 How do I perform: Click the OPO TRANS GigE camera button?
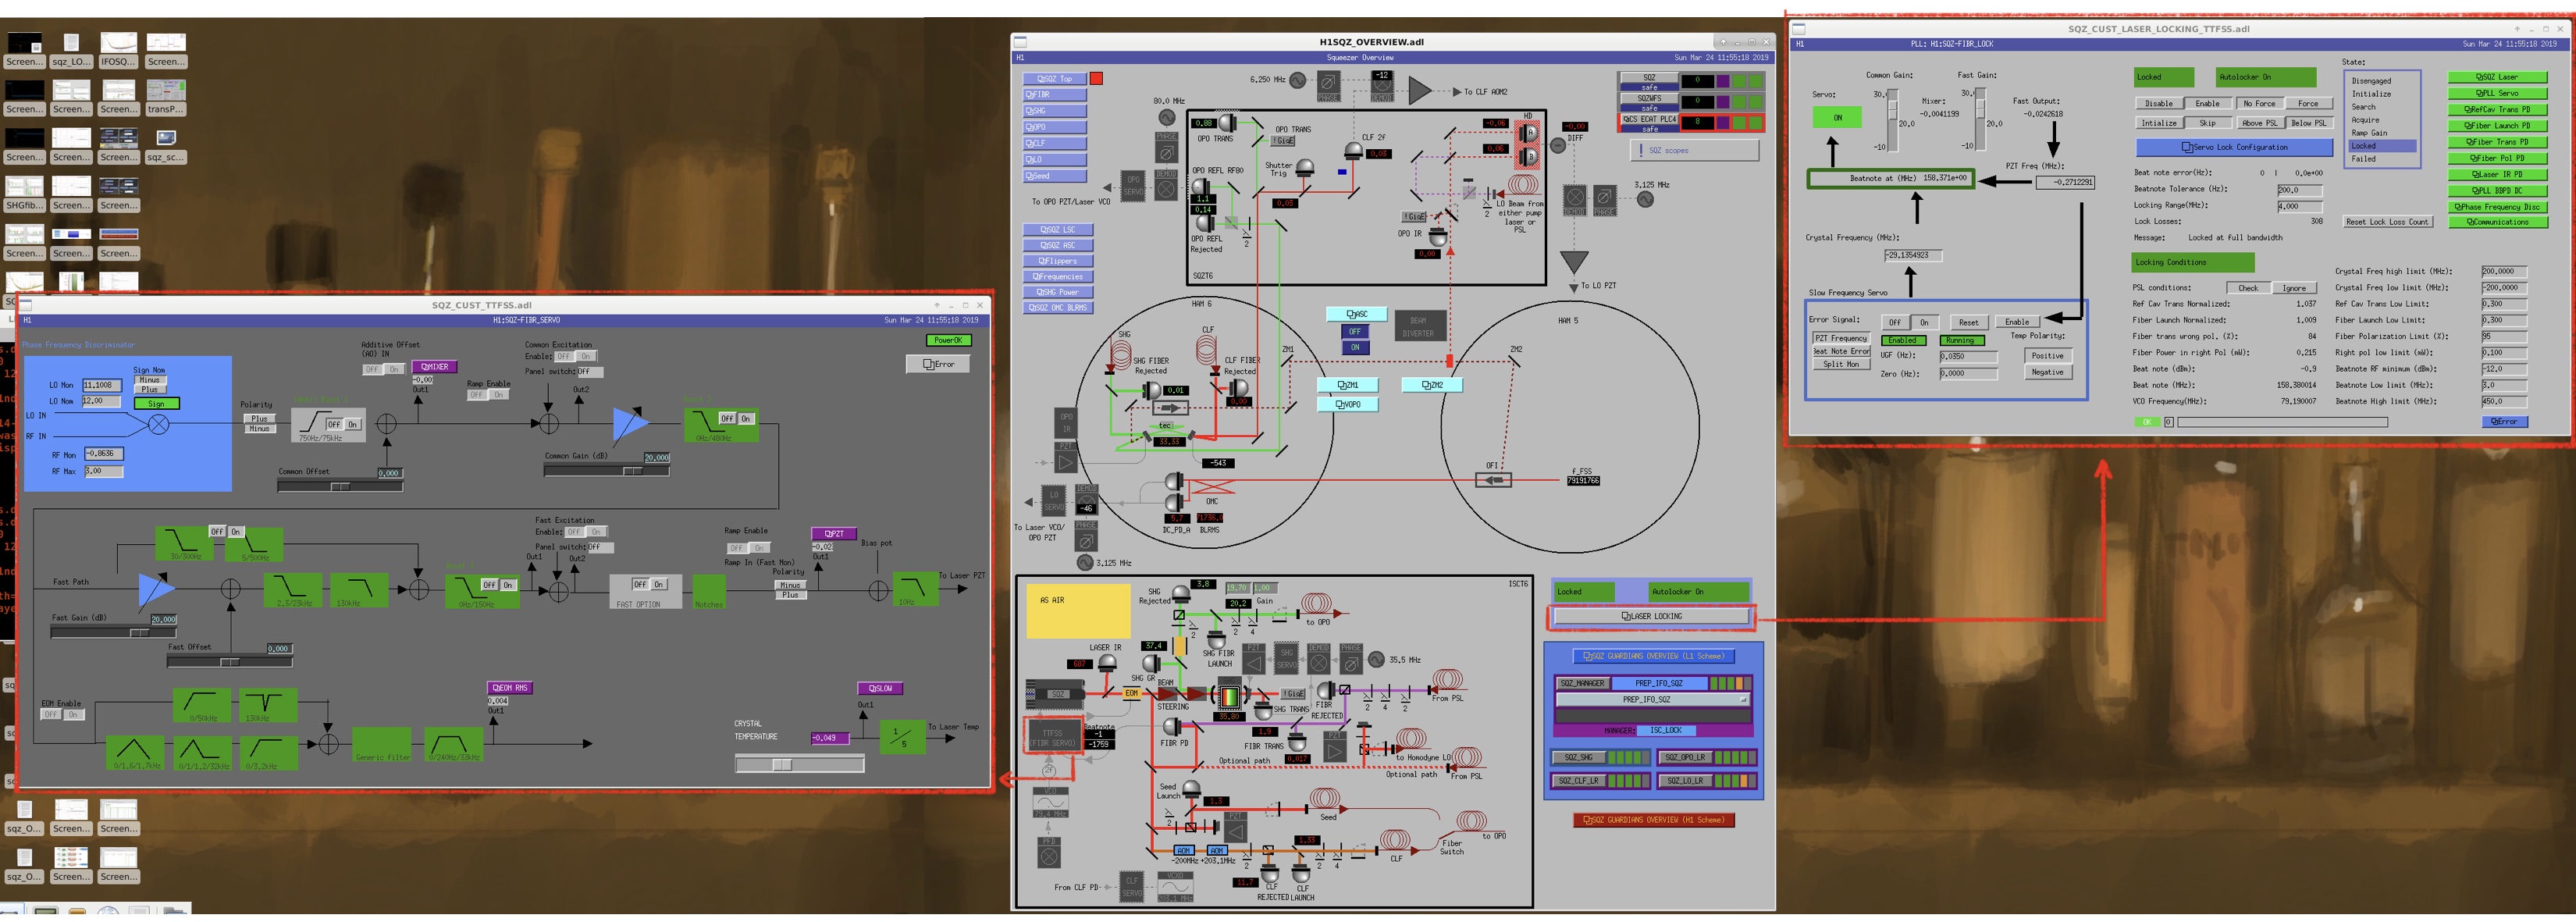1283,141
